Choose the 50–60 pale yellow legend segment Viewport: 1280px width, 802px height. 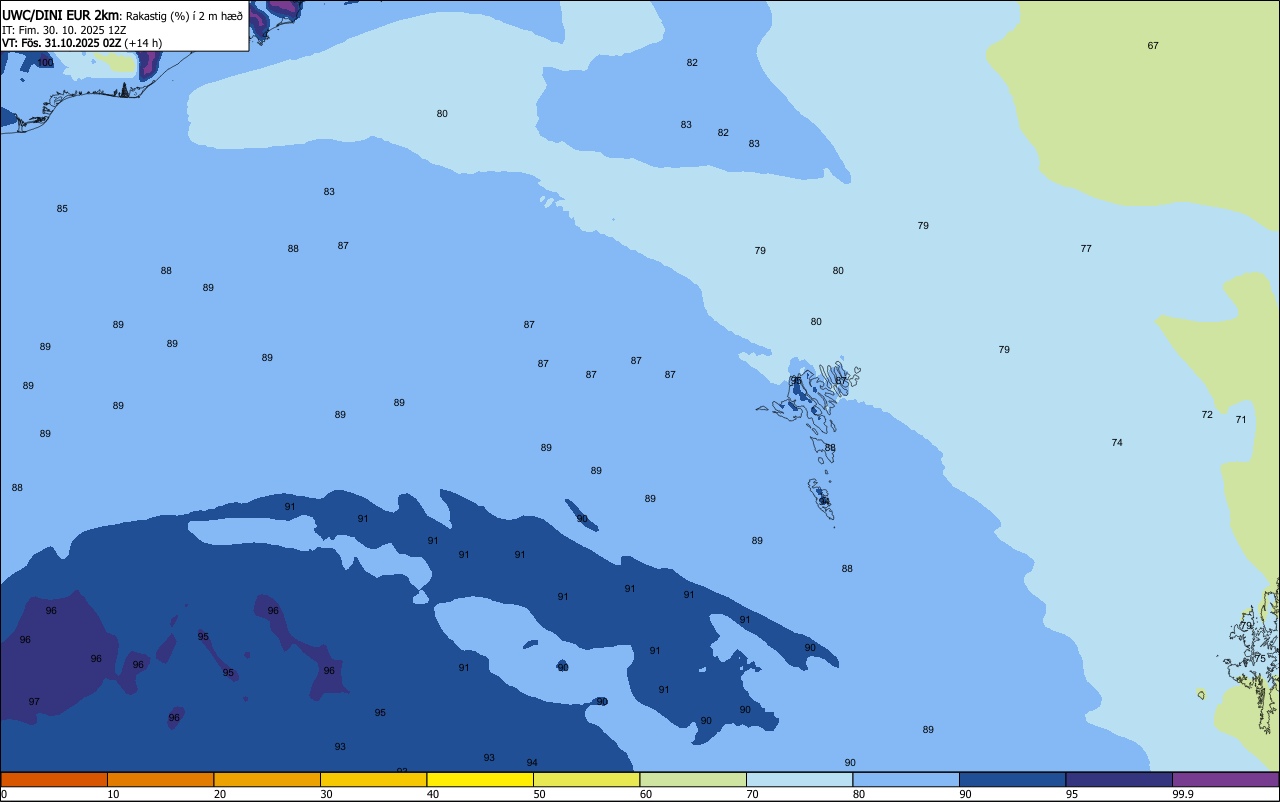586,779
